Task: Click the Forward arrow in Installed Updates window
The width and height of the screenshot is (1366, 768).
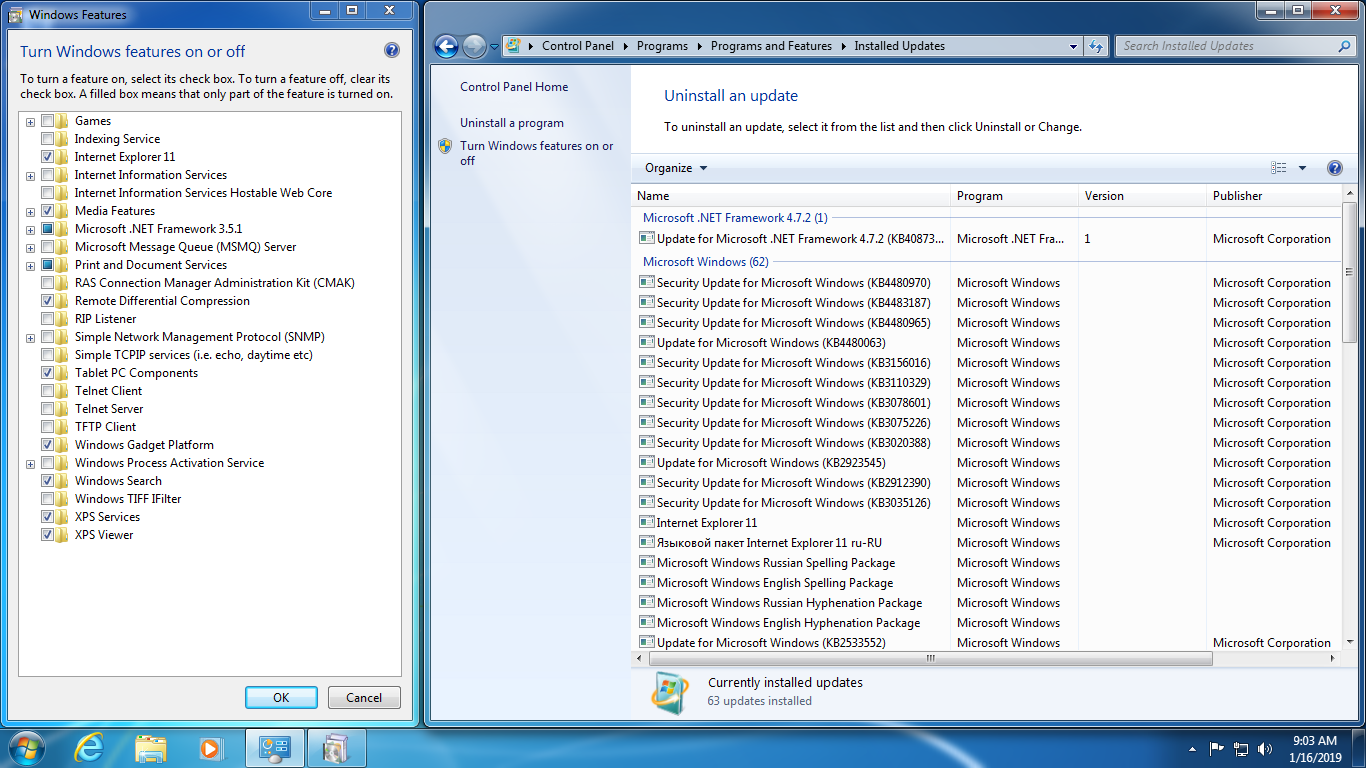Action: pos(474,46)
